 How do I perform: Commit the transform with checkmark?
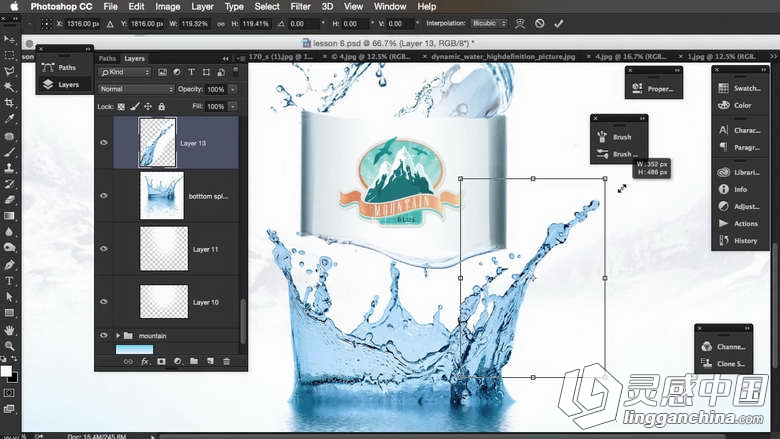(559, 23)
